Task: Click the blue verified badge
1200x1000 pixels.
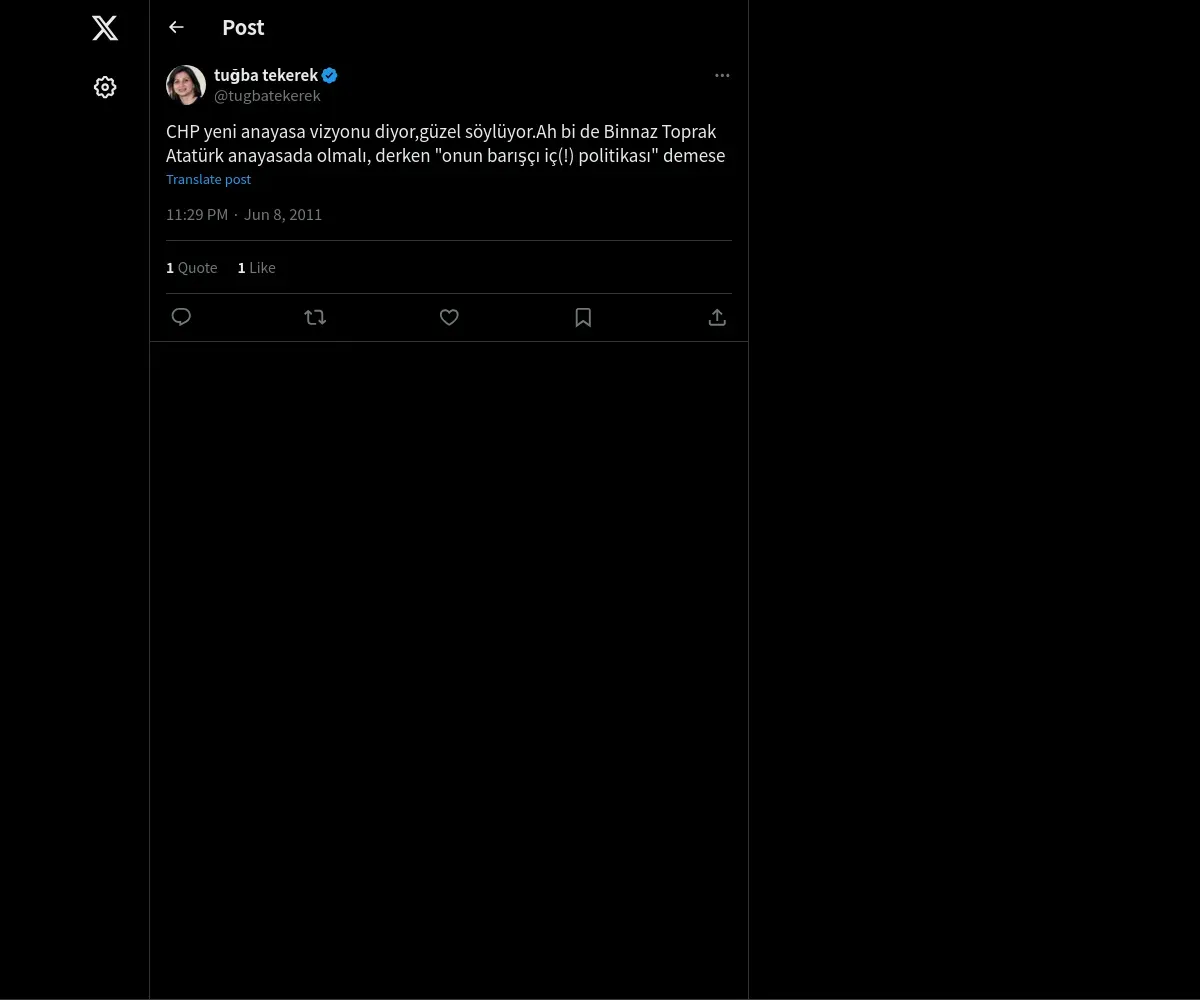Action: 330,75
